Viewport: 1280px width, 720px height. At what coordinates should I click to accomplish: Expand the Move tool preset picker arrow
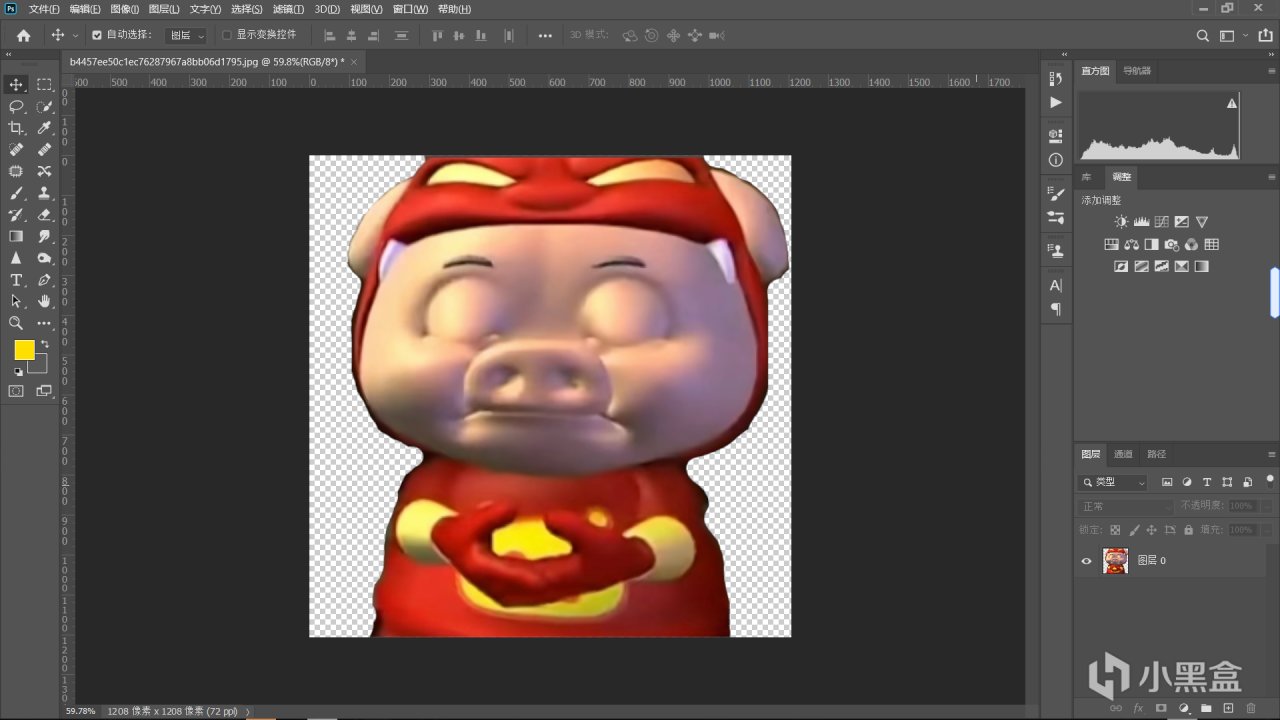point(75,35)
